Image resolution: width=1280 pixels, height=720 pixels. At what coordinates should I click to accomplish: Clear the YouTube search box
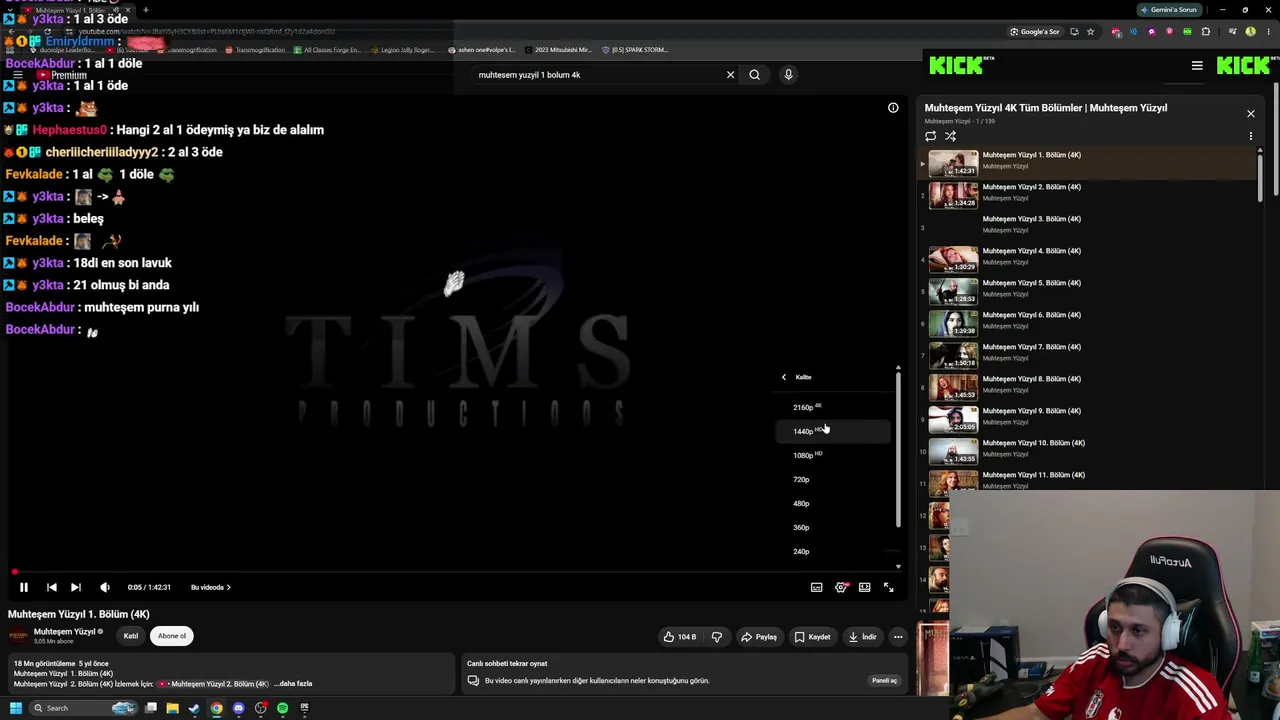coord(730,74)
